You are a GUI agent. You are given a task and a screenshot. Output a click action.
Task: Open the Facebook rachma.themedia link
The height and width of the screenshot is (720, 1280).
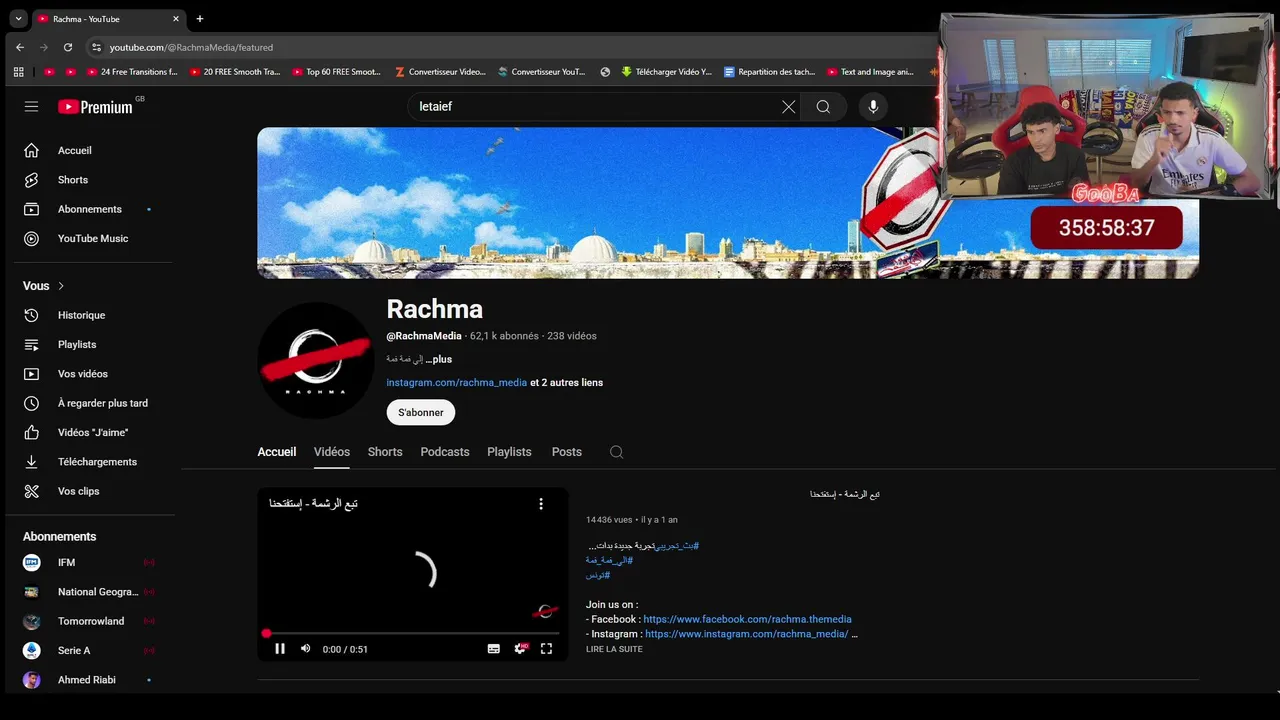point(747,620)
